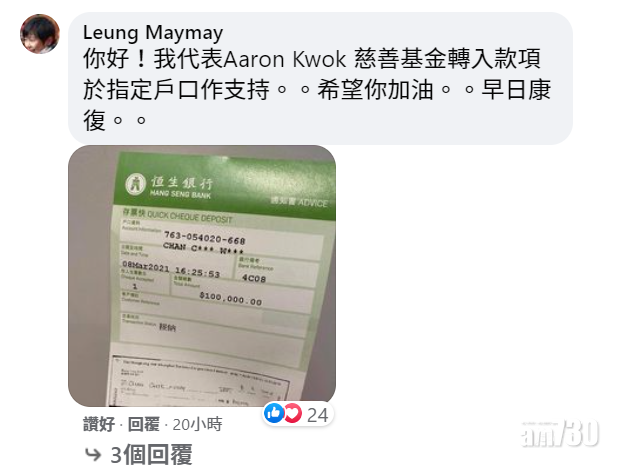Expand the 3個回覆 replies thread
This screenshot has height=466, width=620.
coord(151,455)
